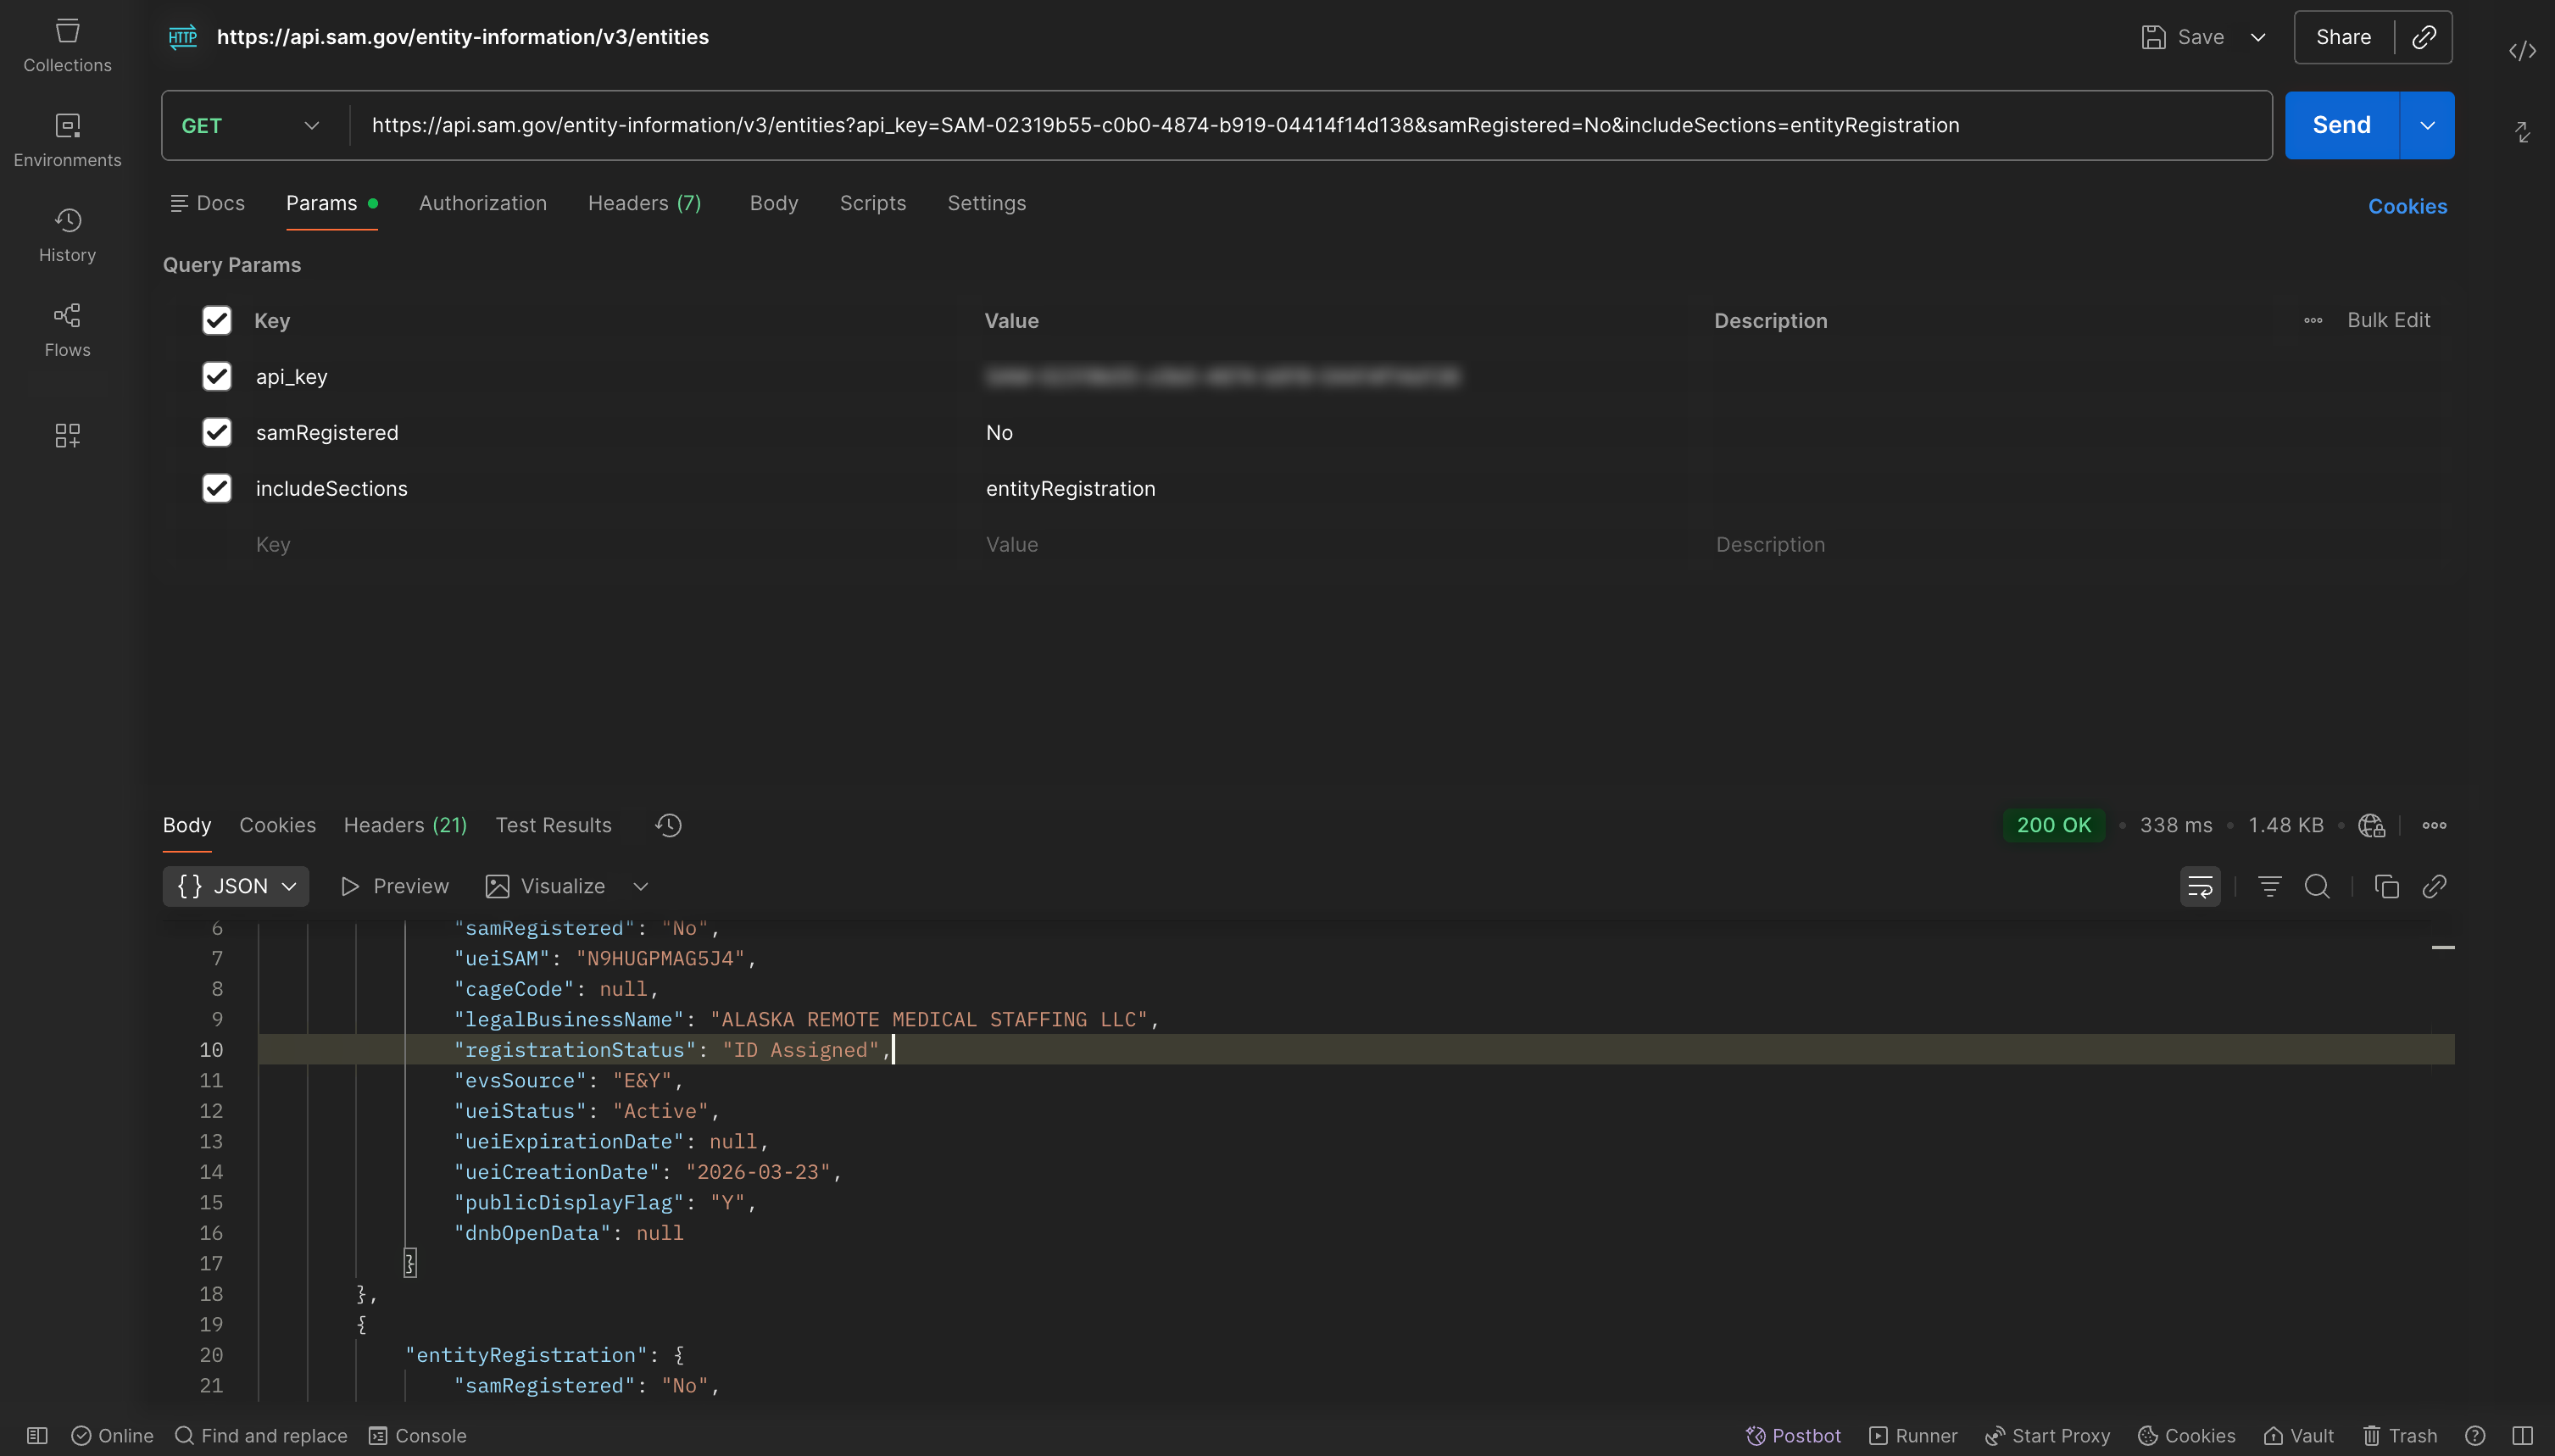Toggle the two-pane layout icon

[2522, 1436]
